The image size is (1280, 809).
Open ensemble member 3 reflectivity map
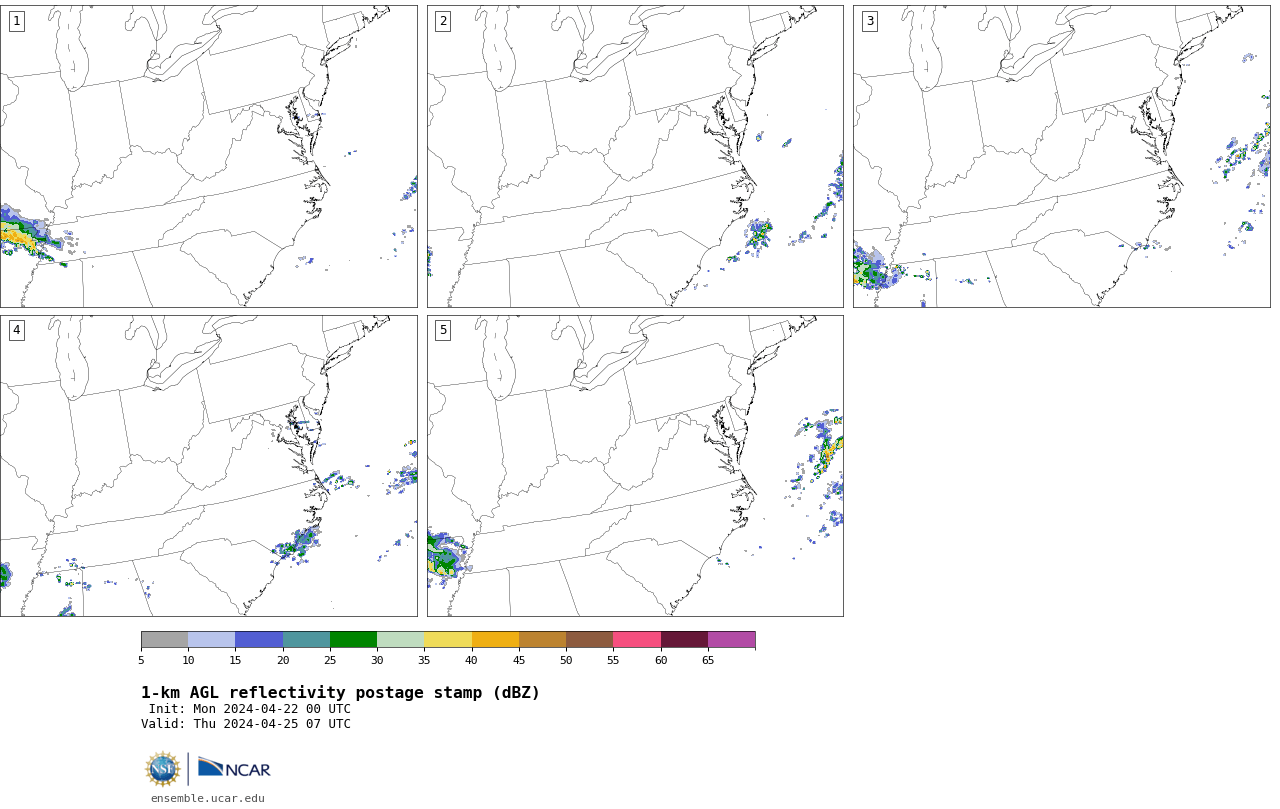coord(1061,156)
